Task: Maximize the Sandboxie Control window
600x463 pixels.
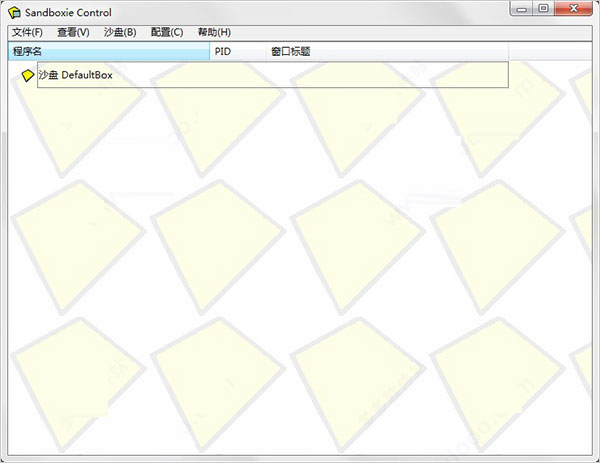Action: pyautogui.click(x=544, y=9)
